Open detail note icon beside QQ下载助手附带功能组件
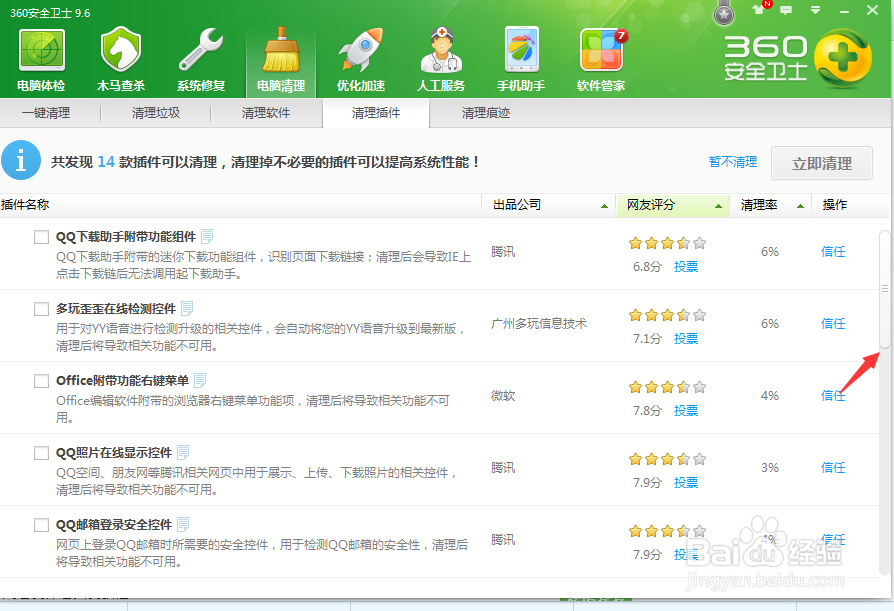Viewport: 894px width, 611px height. 207,236
